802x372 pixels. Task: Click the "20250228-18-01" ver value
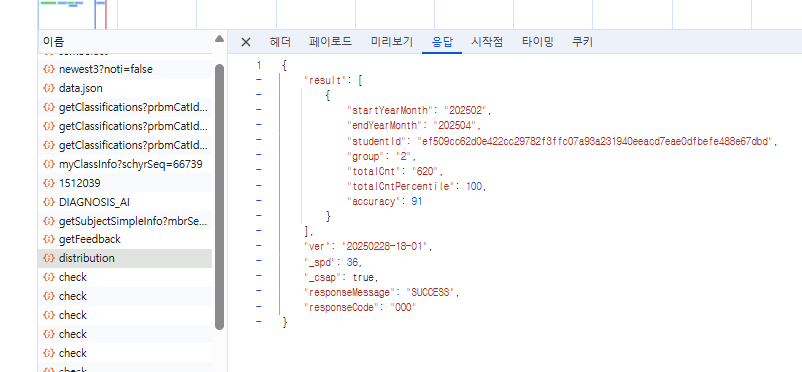[384, 247]
